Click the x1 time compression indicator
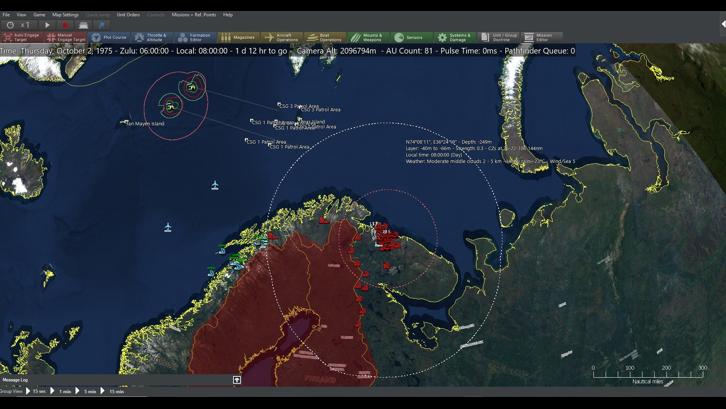This screenshot has height=409, width=726. click(25, 25)
